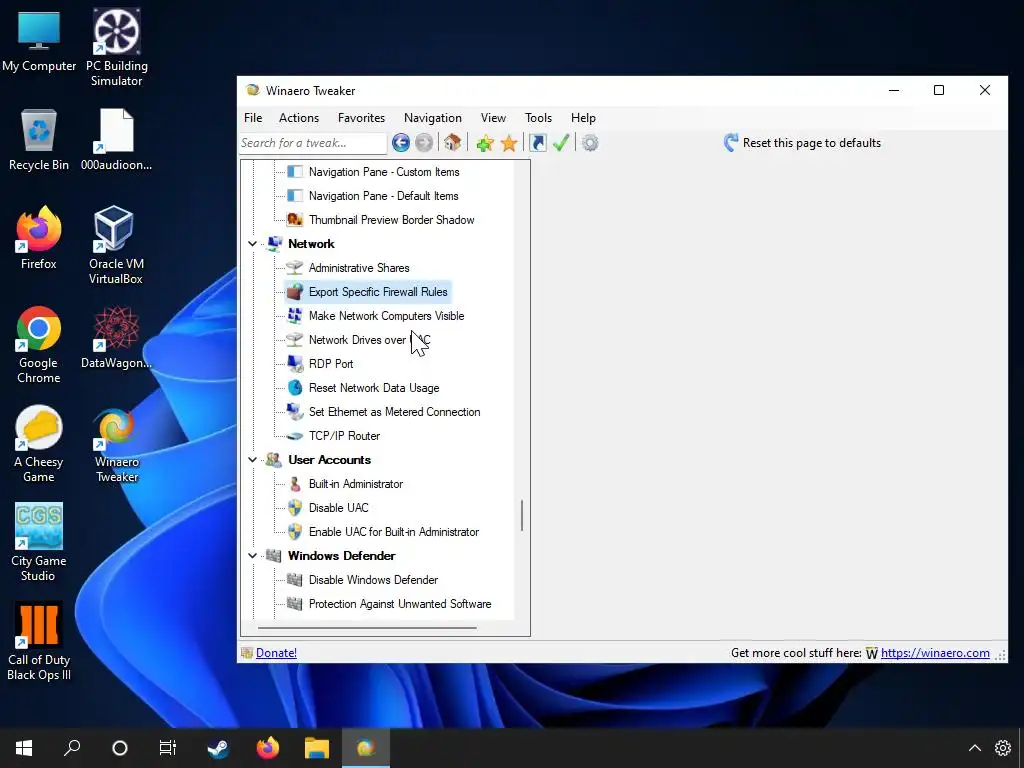The height and width of the screenshot is (768, 1024).
Task: Click the grey Forward navigation arrow
Action: pyautogui.click(x=424, y=142)
